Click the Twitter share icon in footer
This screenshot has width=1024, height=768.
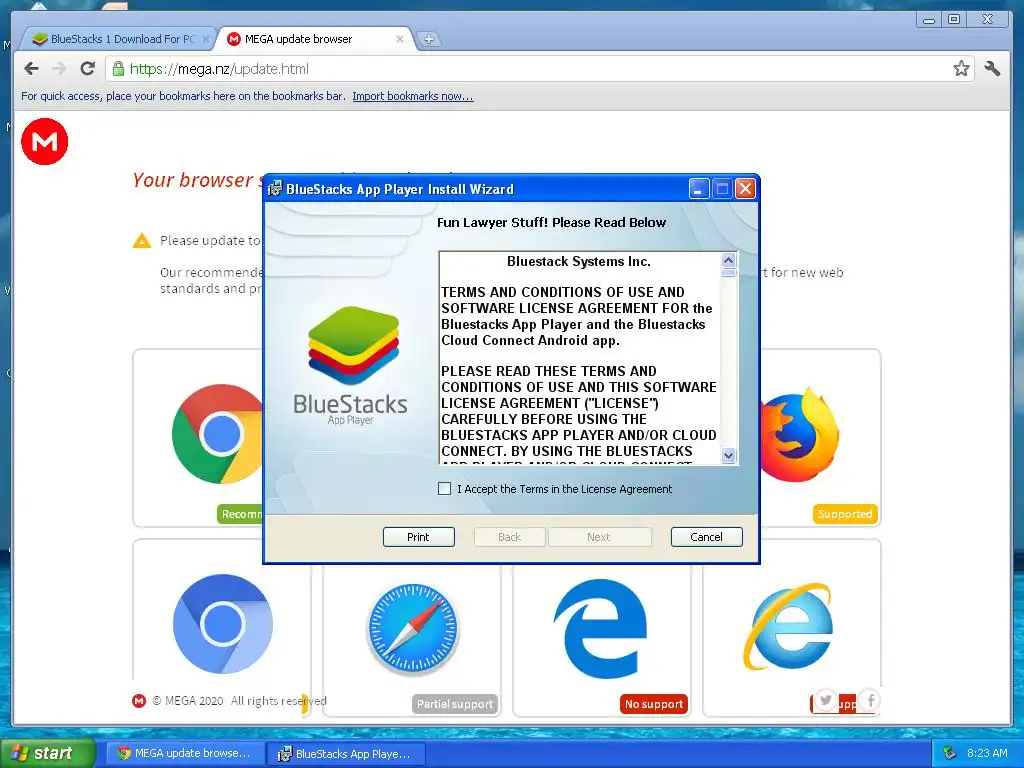pos(825,700)
